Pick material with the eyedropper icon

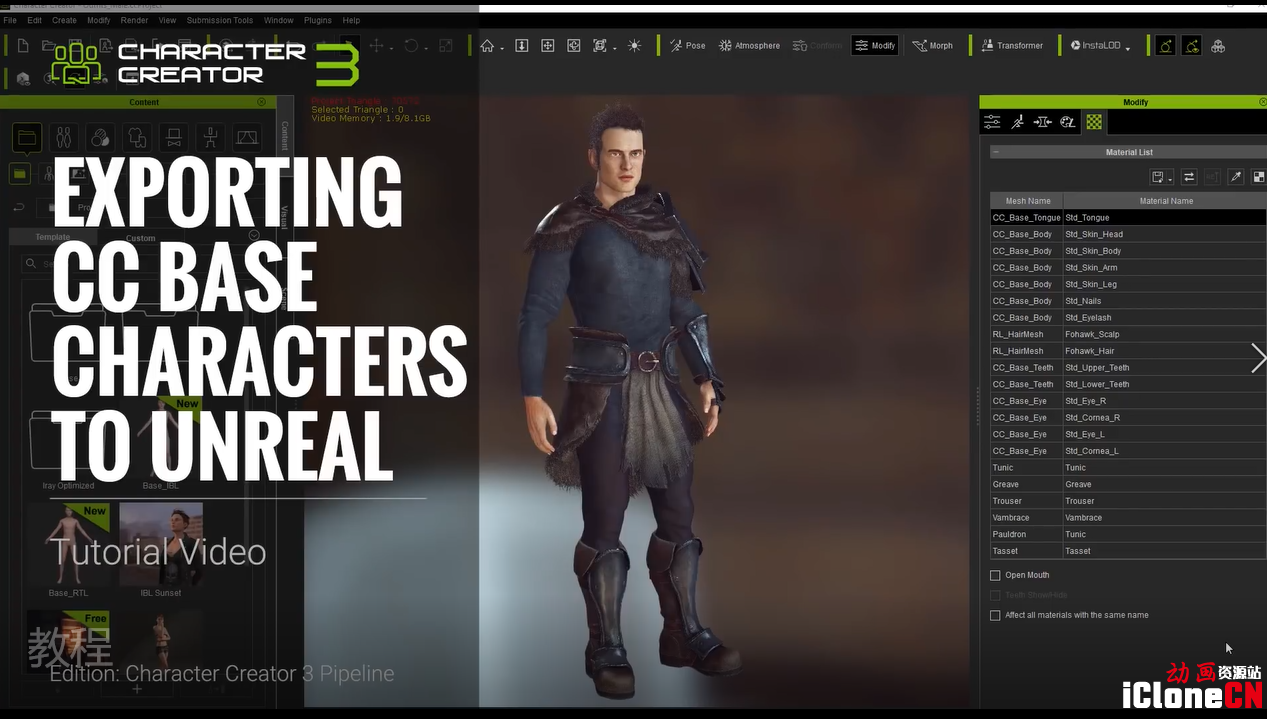(x=1236, y=177)
